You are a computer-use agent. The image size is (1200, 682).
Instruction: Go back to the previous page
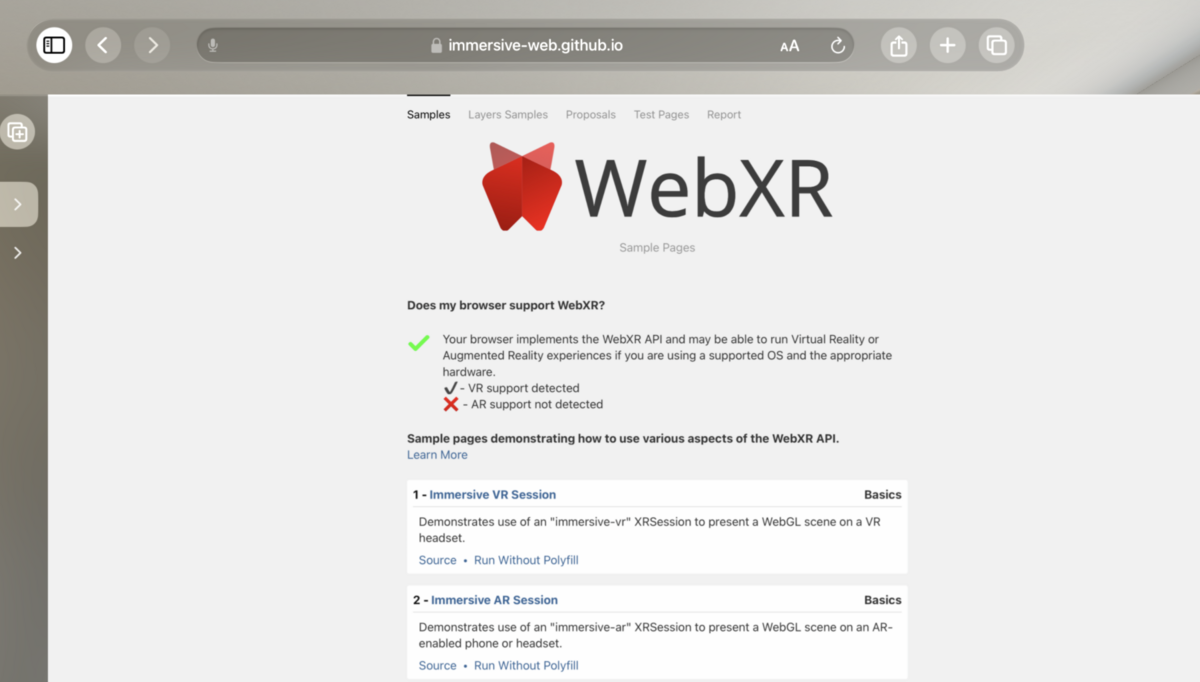click(x=103, y=45)
